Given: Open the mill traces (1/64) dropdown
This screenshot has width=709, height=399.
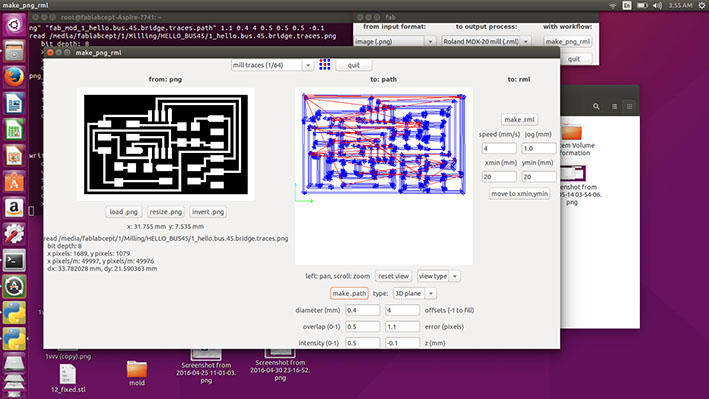Looking at the screenshot, I should 272,65.
